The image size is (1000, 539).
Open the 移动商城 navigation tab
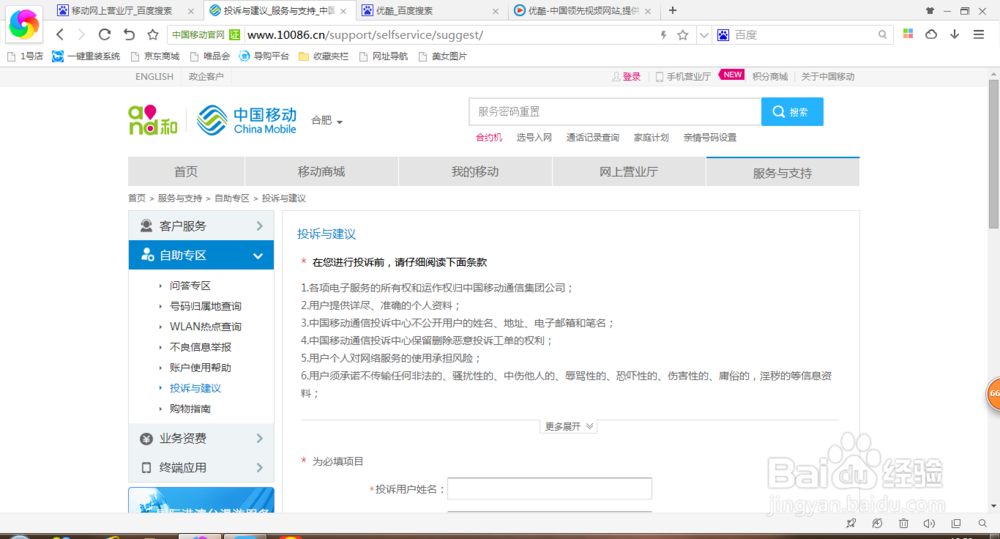click(321, 172)
